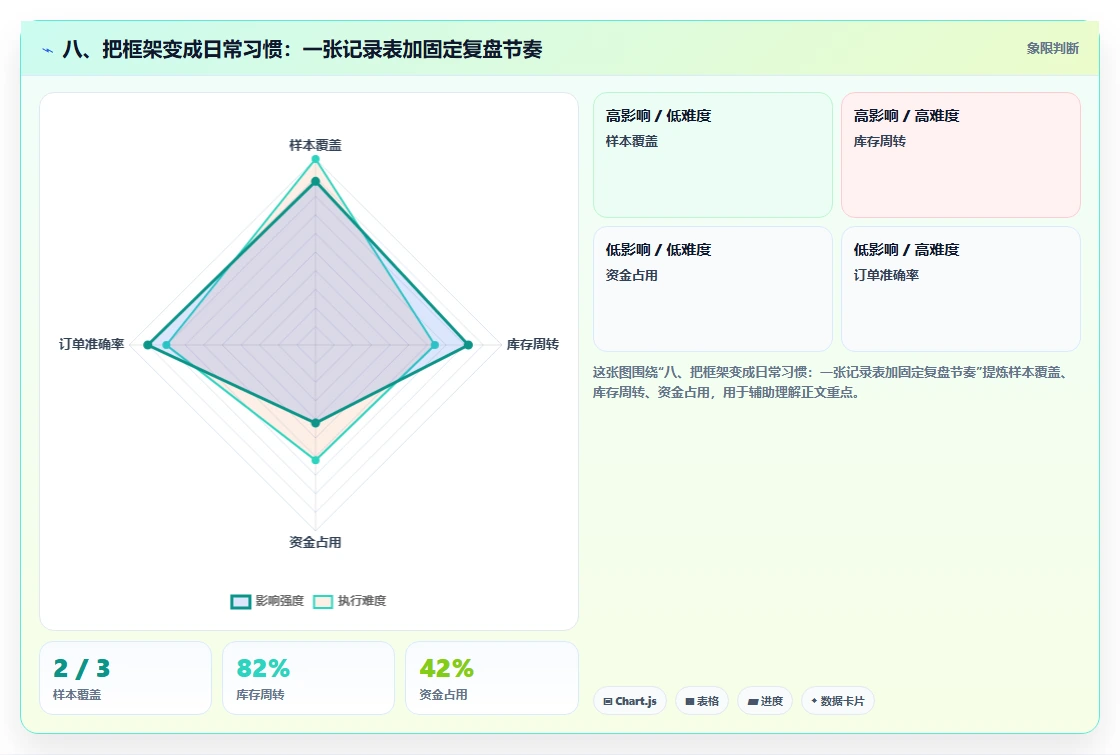Click the 42% 资金占用 stat card
This screenshot has width=1120, height=755.
(x=491, y=678)
